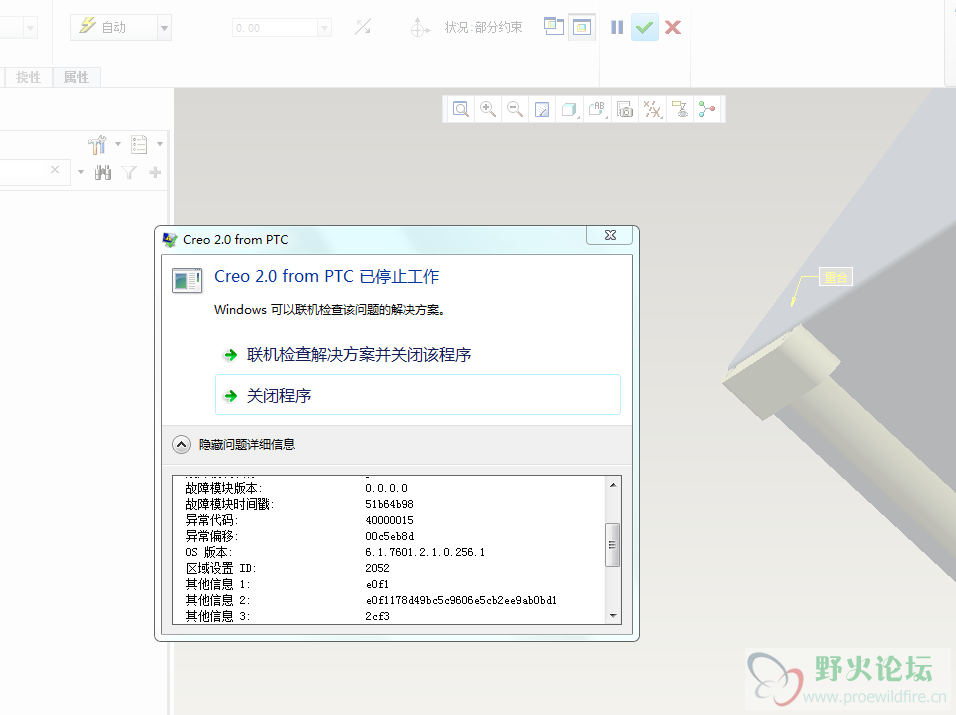This screenshot has width=956, height=715.
Task: Select the 区域设置 ID value 2052
Action: pyautogui.click(x=377, y=568)
